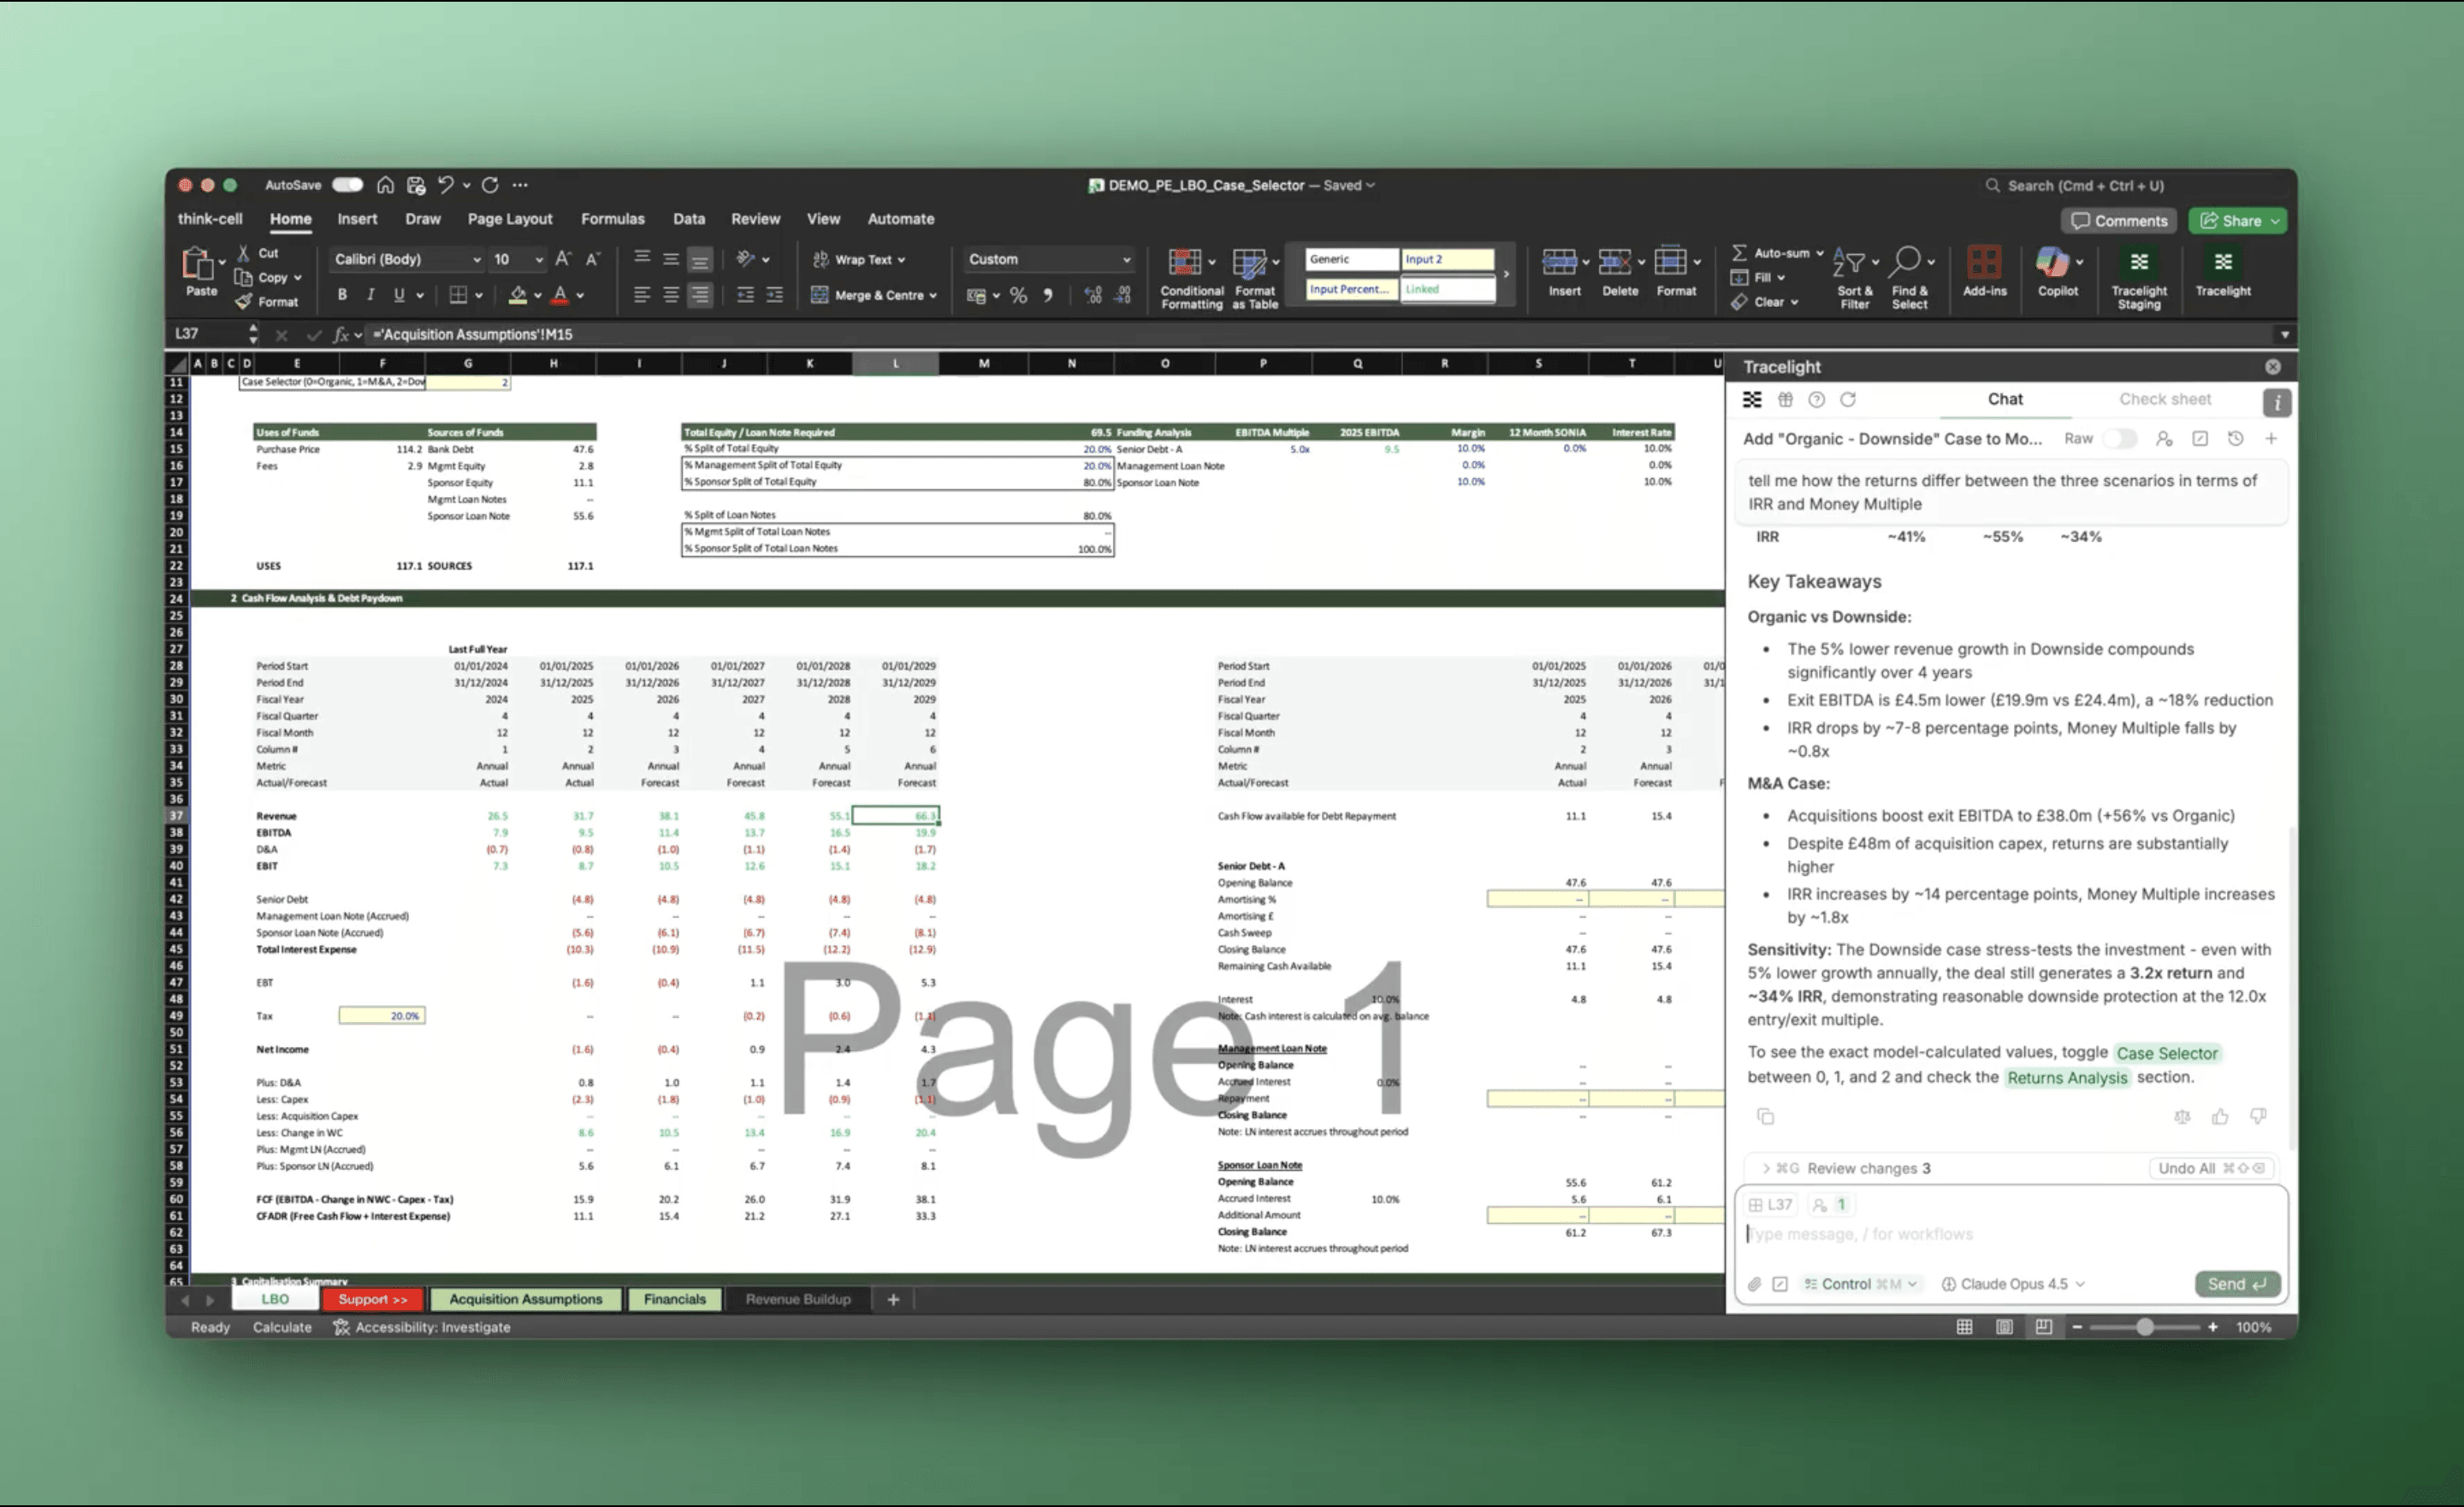Switch to the Acquisition Assumptions sheet tab
This screenshot has width=2464, height=1507.
[x=525, y=1299]
